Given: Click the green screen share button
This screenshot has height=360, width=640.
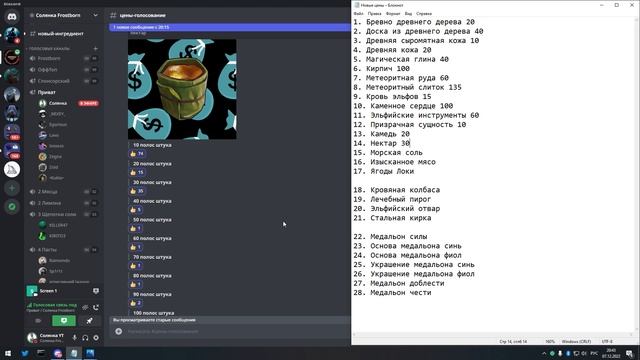Looking at the screenshot, I should click(x=64, y=321).
